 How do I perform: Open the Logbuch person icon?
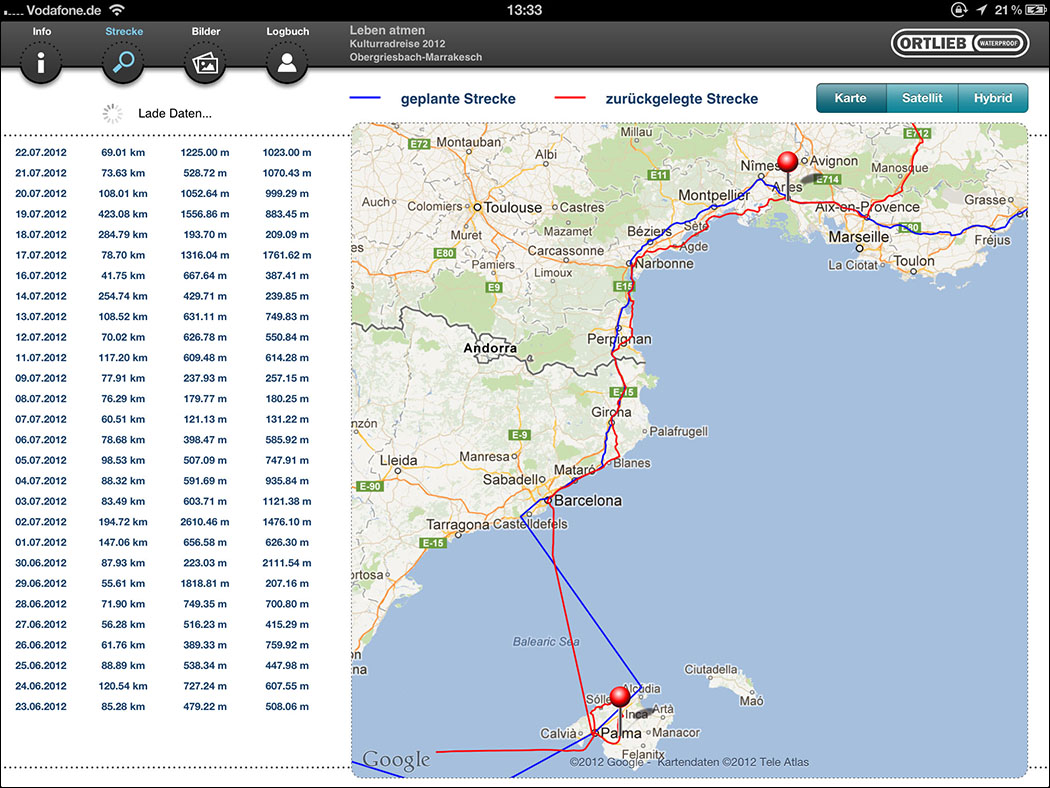287,64
